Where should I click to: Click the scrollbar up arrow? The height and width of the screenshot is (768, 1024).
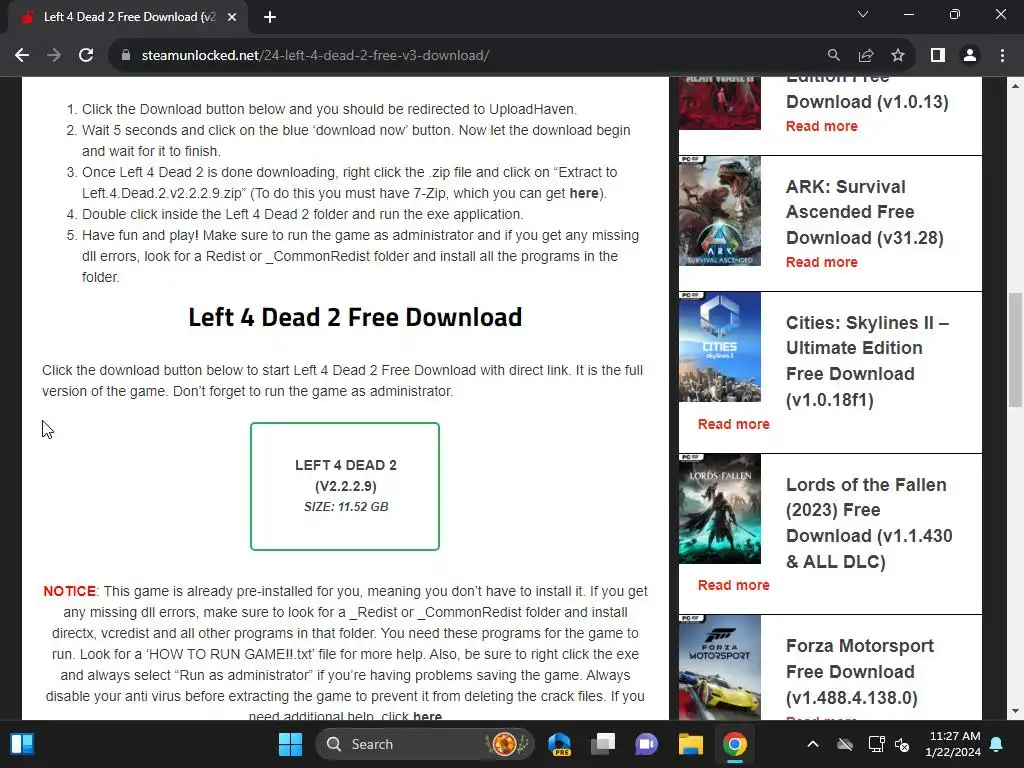click(x=1015, y=86)
